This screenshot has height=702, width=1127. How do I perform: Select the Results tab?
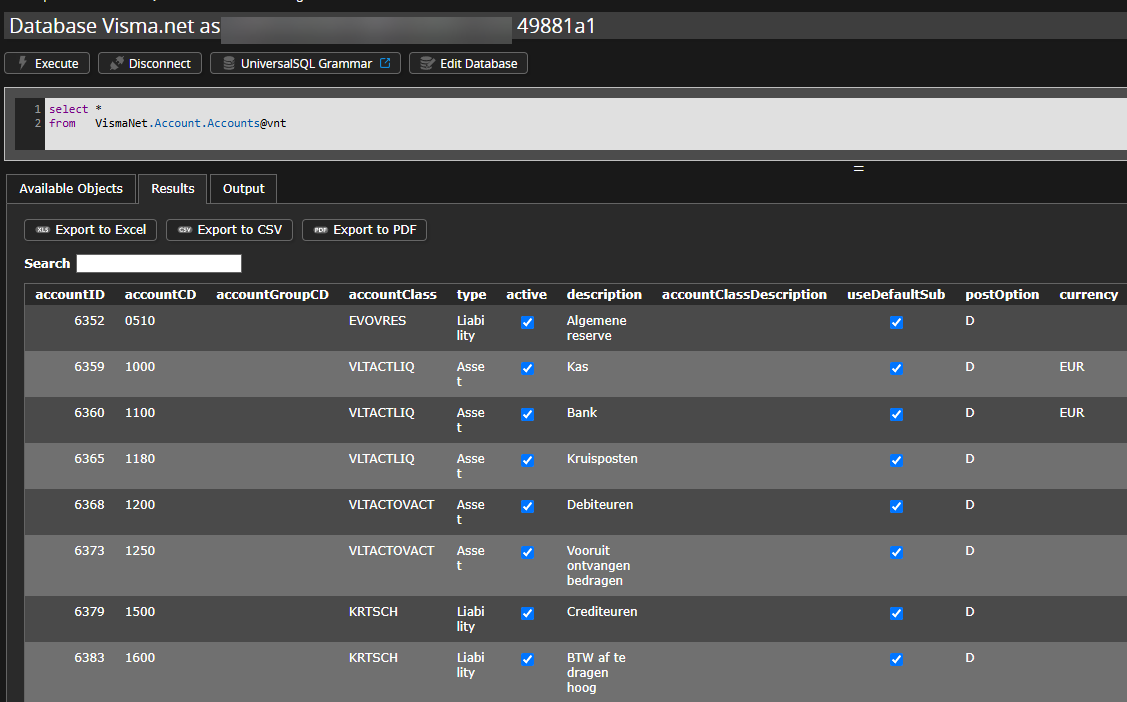(x=172, y=189)
